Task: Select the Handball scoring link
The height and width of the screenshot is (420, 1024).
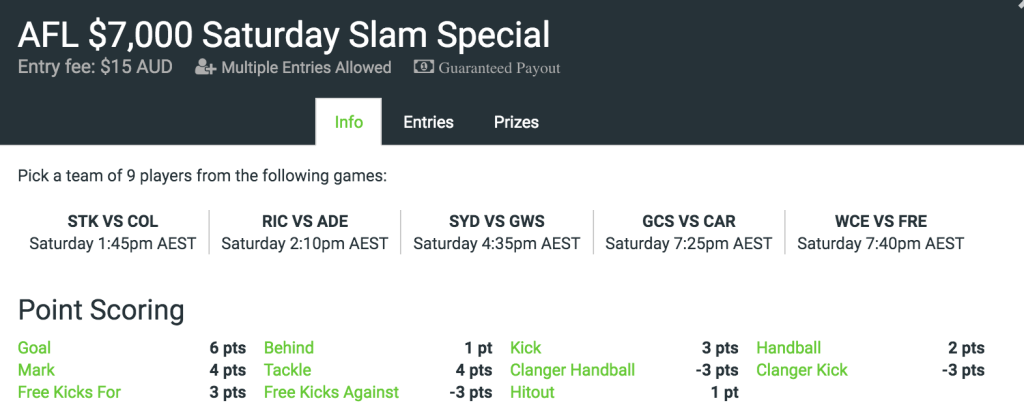Action: click(x=788, y=348)
